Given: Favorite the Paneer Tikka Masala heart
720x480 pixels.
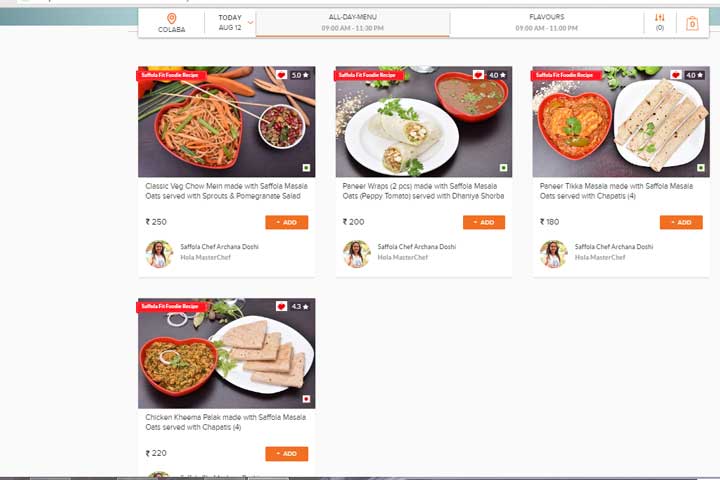Looking at the screenshot, I should pos(676,75).
